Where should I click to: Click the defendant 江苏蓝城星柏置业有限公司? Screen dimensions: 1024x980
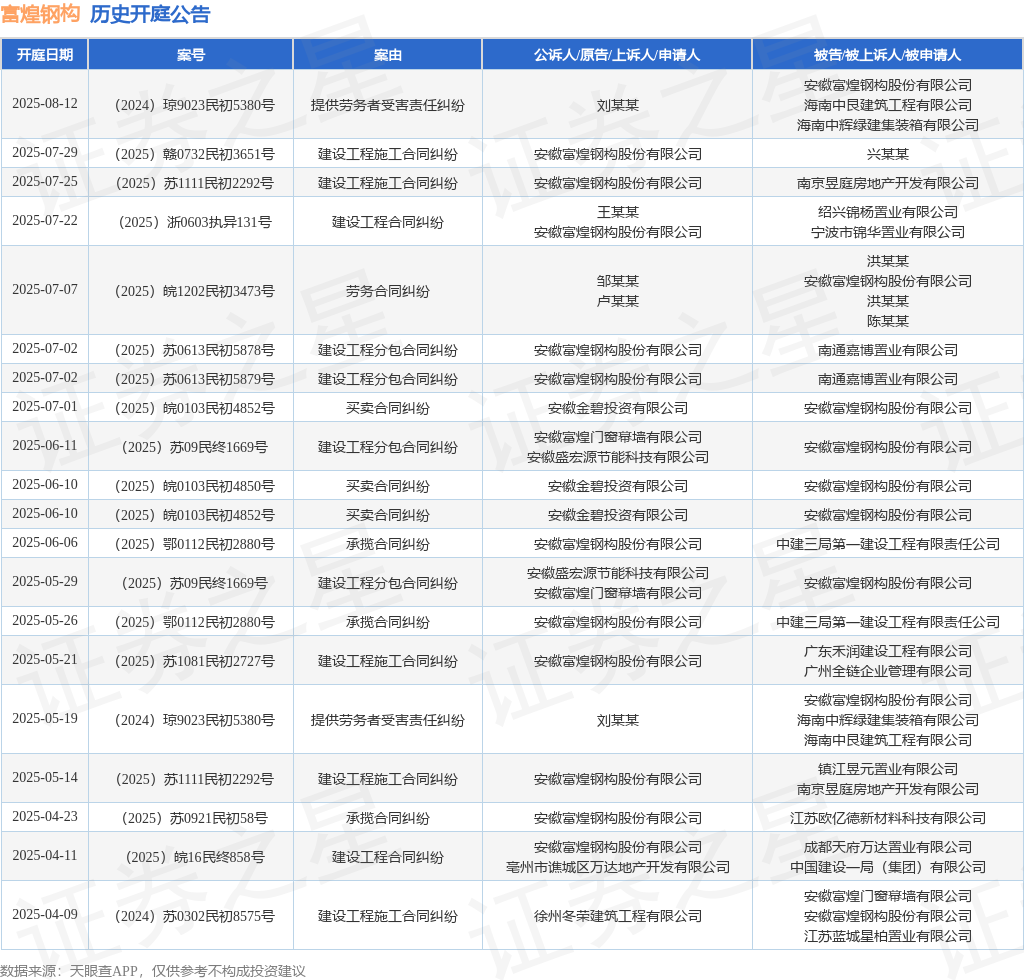[888, 936]
